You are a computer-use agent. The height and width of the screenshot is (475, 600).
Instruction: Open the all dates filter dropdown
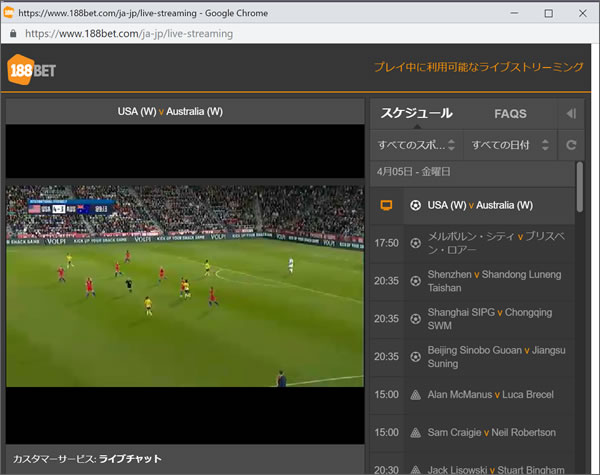coord(510,145)
